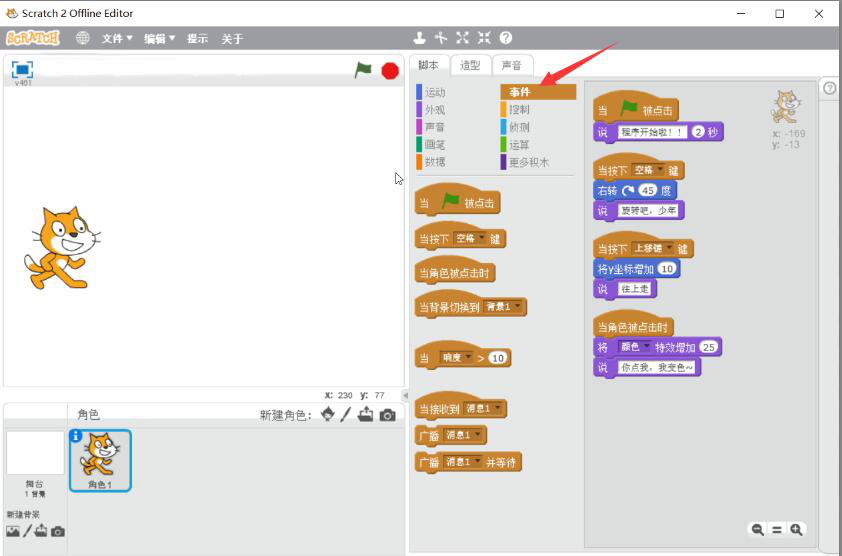Select the 运算 block category
Screen dimensions: 842x556
pos(516,145)
